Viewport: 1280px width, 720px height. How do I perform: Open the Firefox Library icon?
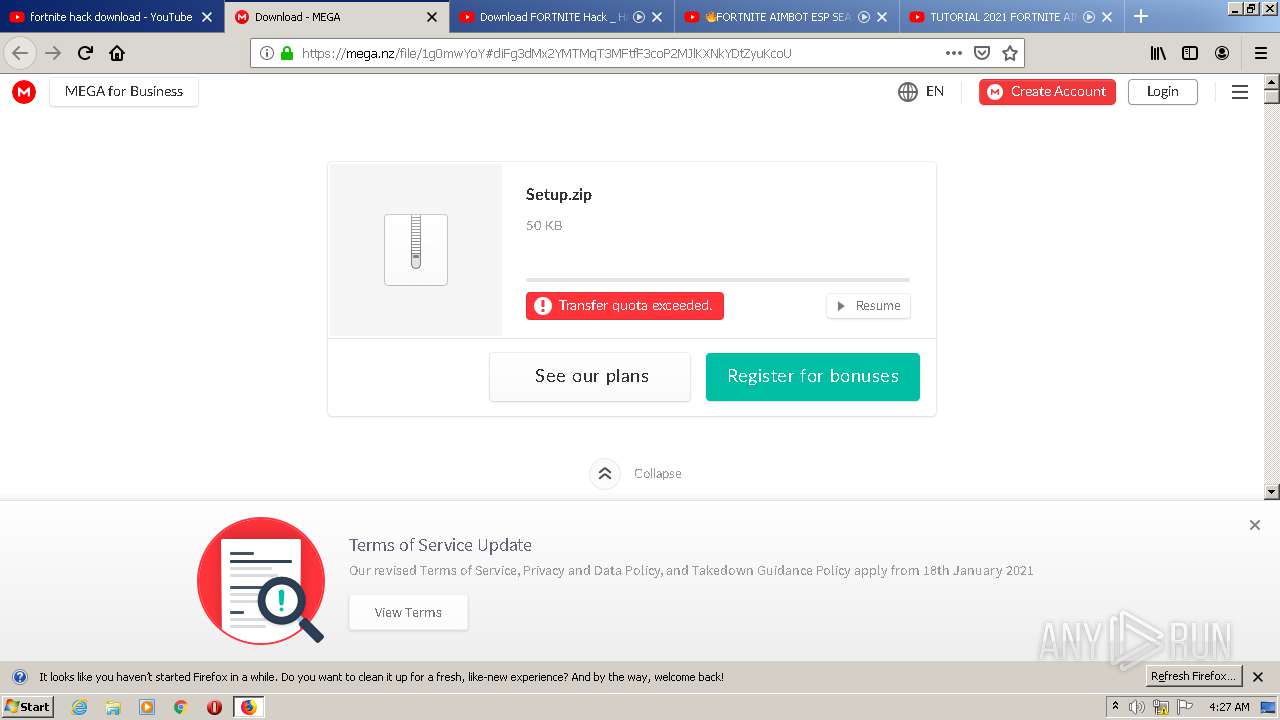(1158, 53)
